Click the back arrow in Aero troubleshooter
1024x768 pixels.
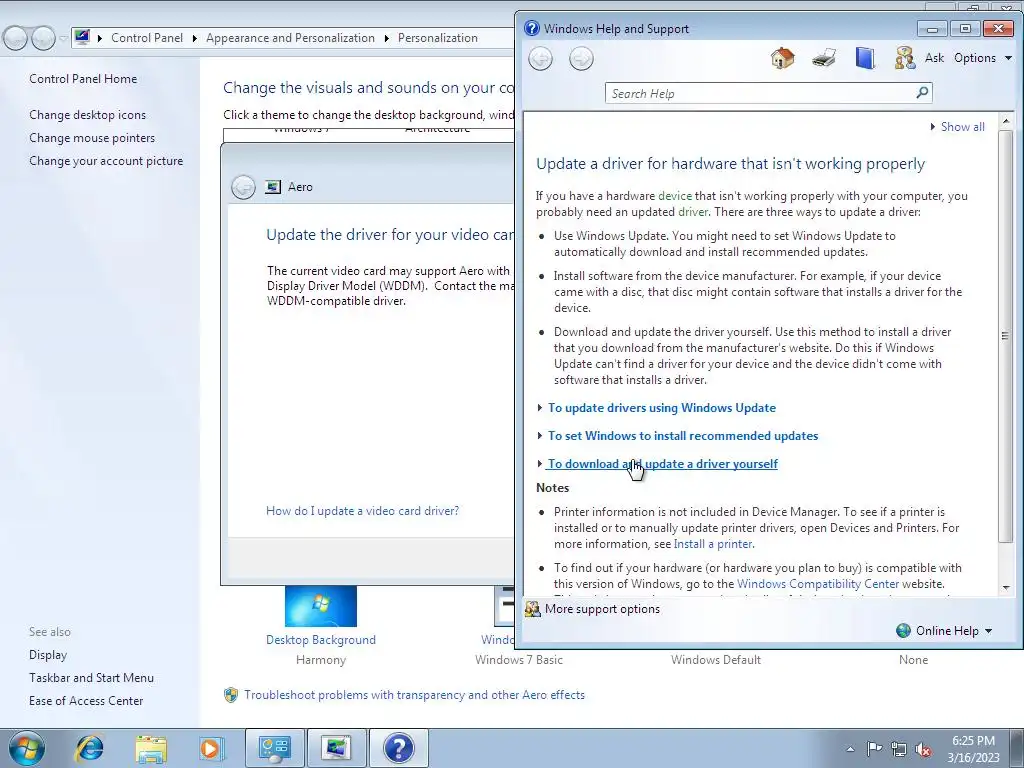(243, 187)
